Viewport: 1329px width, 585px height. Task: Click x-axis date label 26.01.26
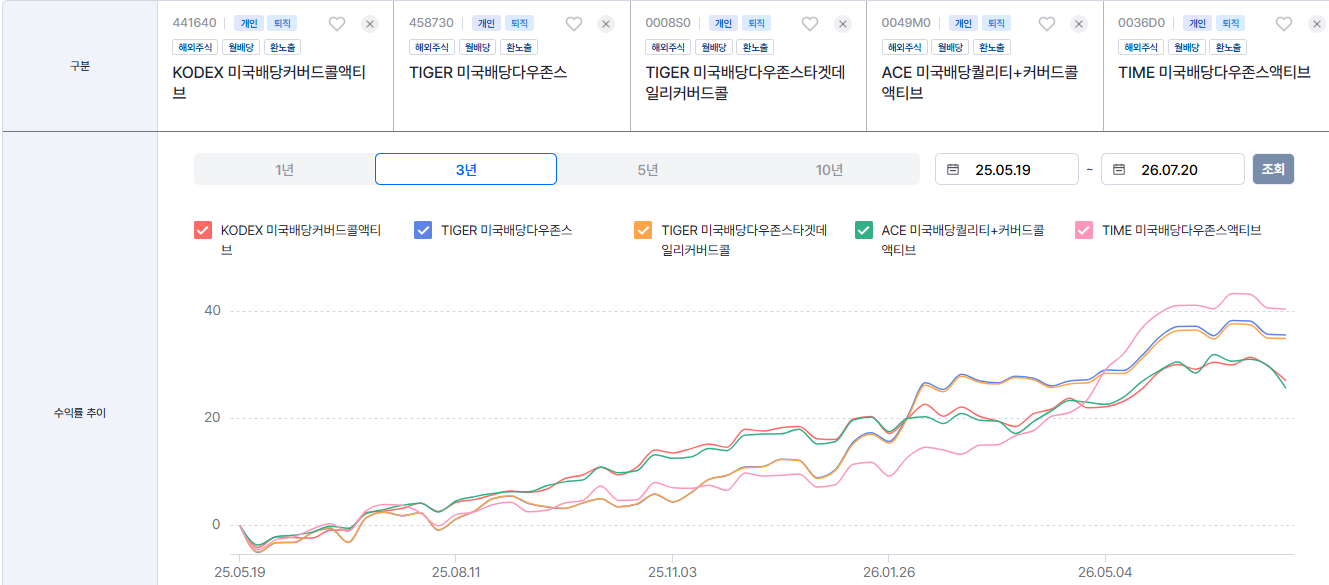[x=888, y=574]
